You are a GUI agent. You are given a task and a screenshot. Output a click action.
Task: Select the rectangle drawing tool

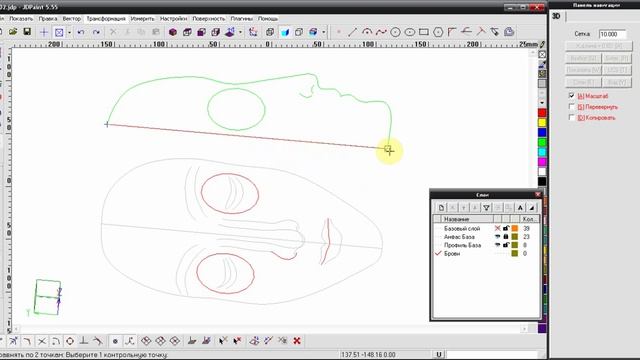click(x=424, y=32)
